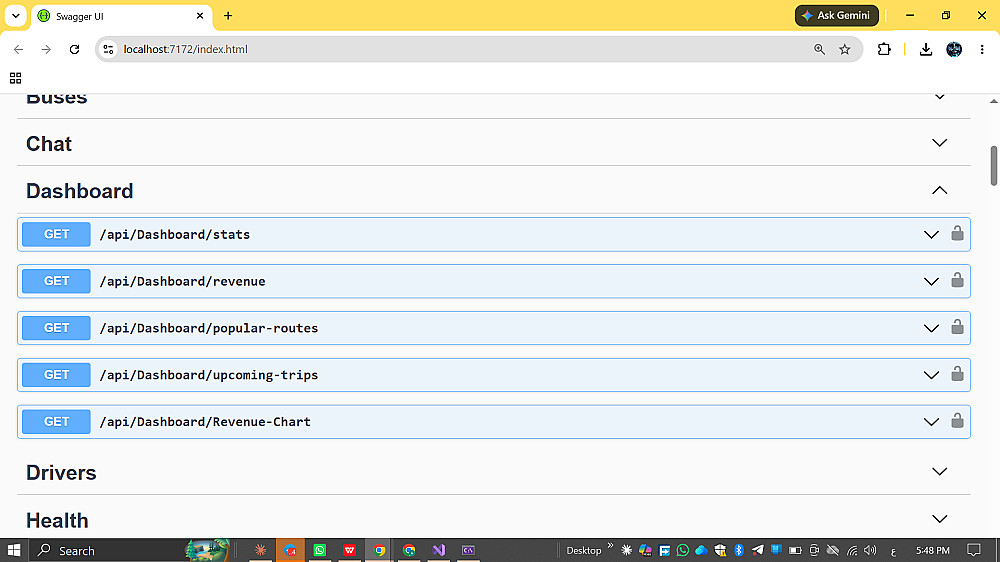The image size is (1000, 562).
Task: Open the lock icon for popular-routes endpoint
Action: (x=957, y=327)
